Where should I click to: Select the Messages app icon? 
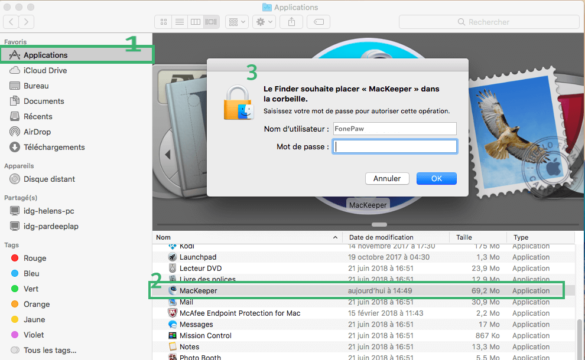[x=172, y=324]
